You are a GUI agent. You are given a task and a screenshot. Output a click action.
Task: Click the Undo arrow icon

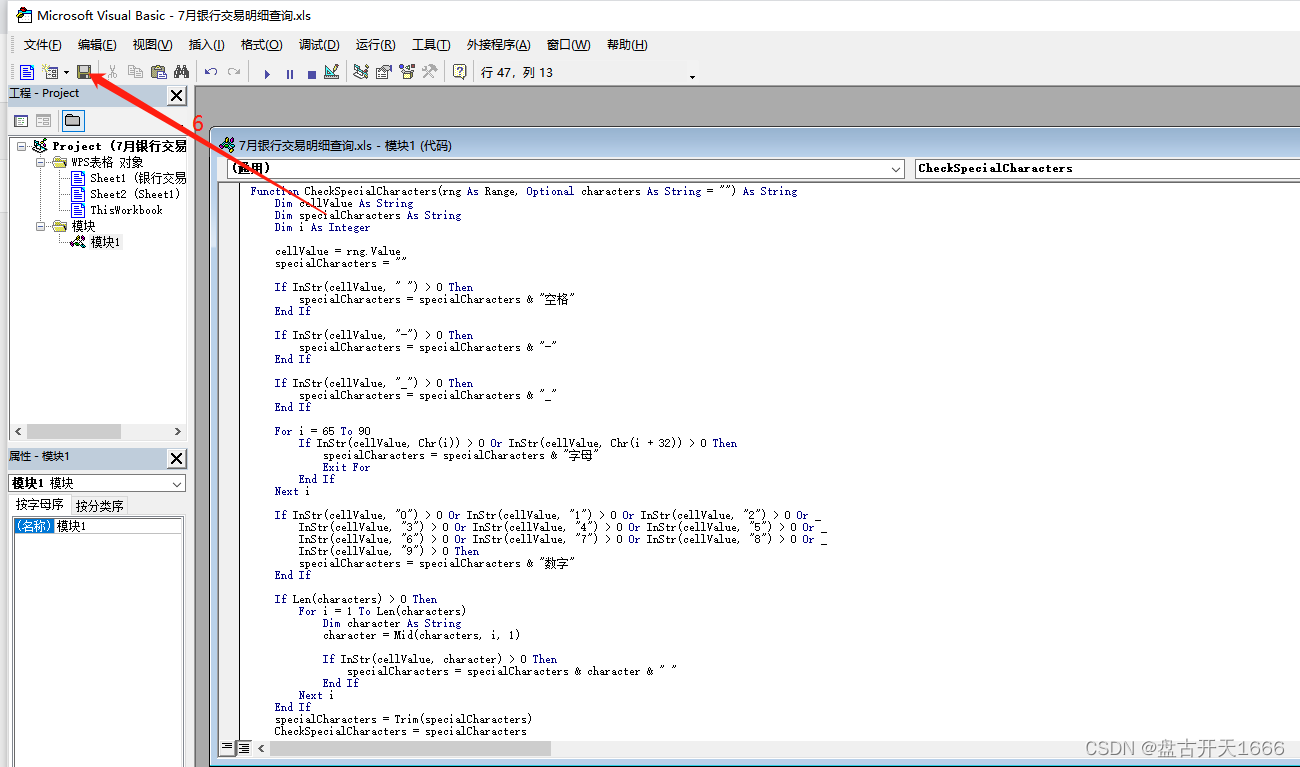[x=211, y=72]
